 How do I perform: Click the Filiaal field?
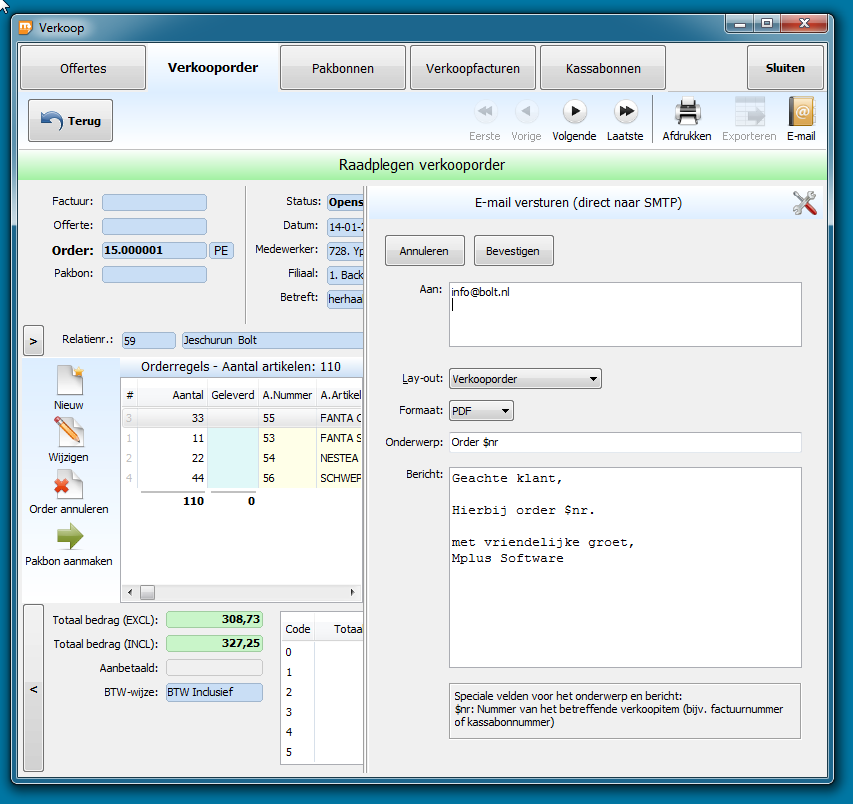tap(345, 275)
